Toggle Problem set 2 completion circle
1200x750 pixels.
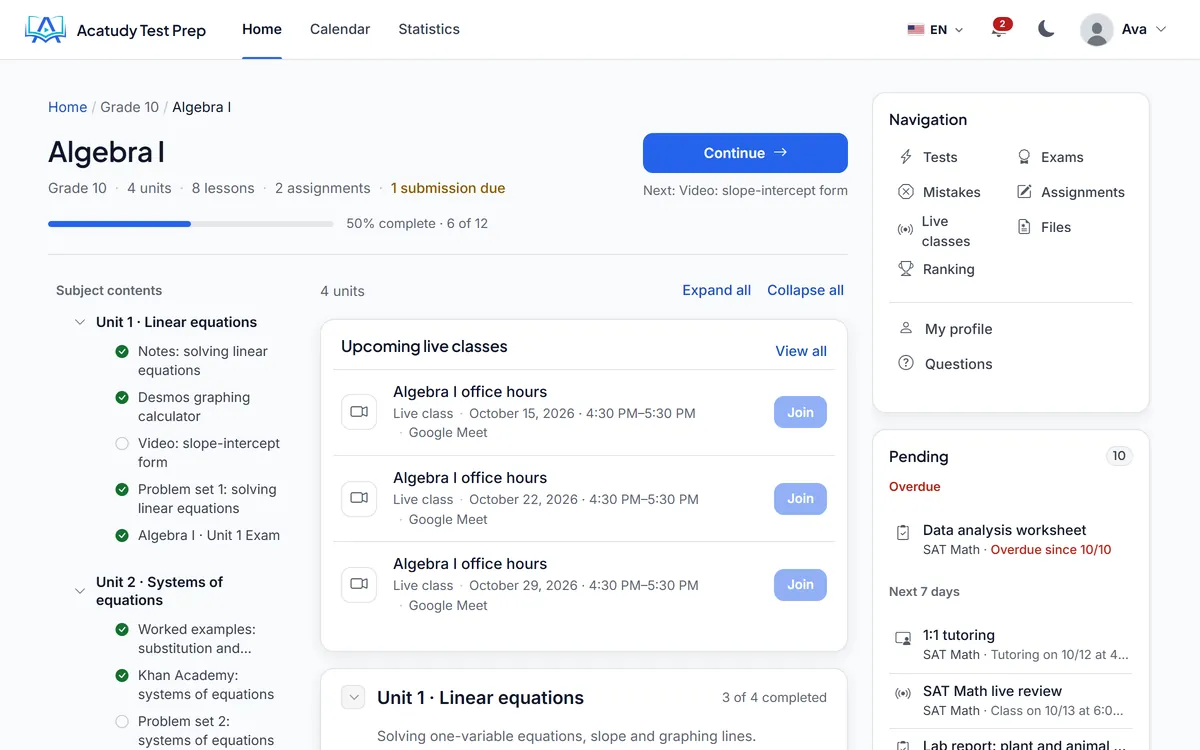pos(122,721)
